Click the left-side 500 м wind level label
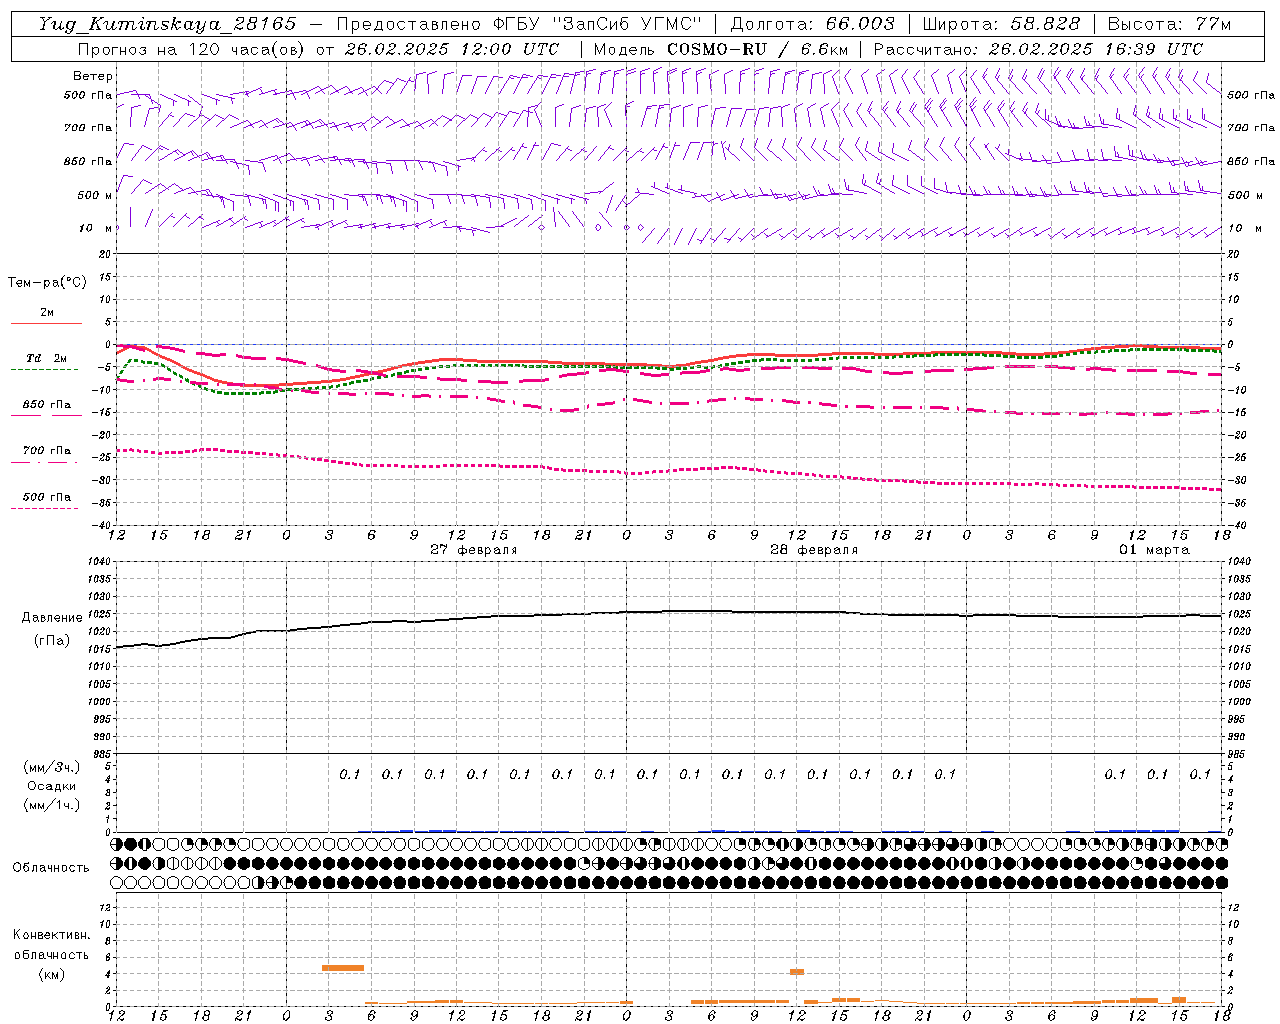This screenshot has width=1280, height=1024. 95,196
